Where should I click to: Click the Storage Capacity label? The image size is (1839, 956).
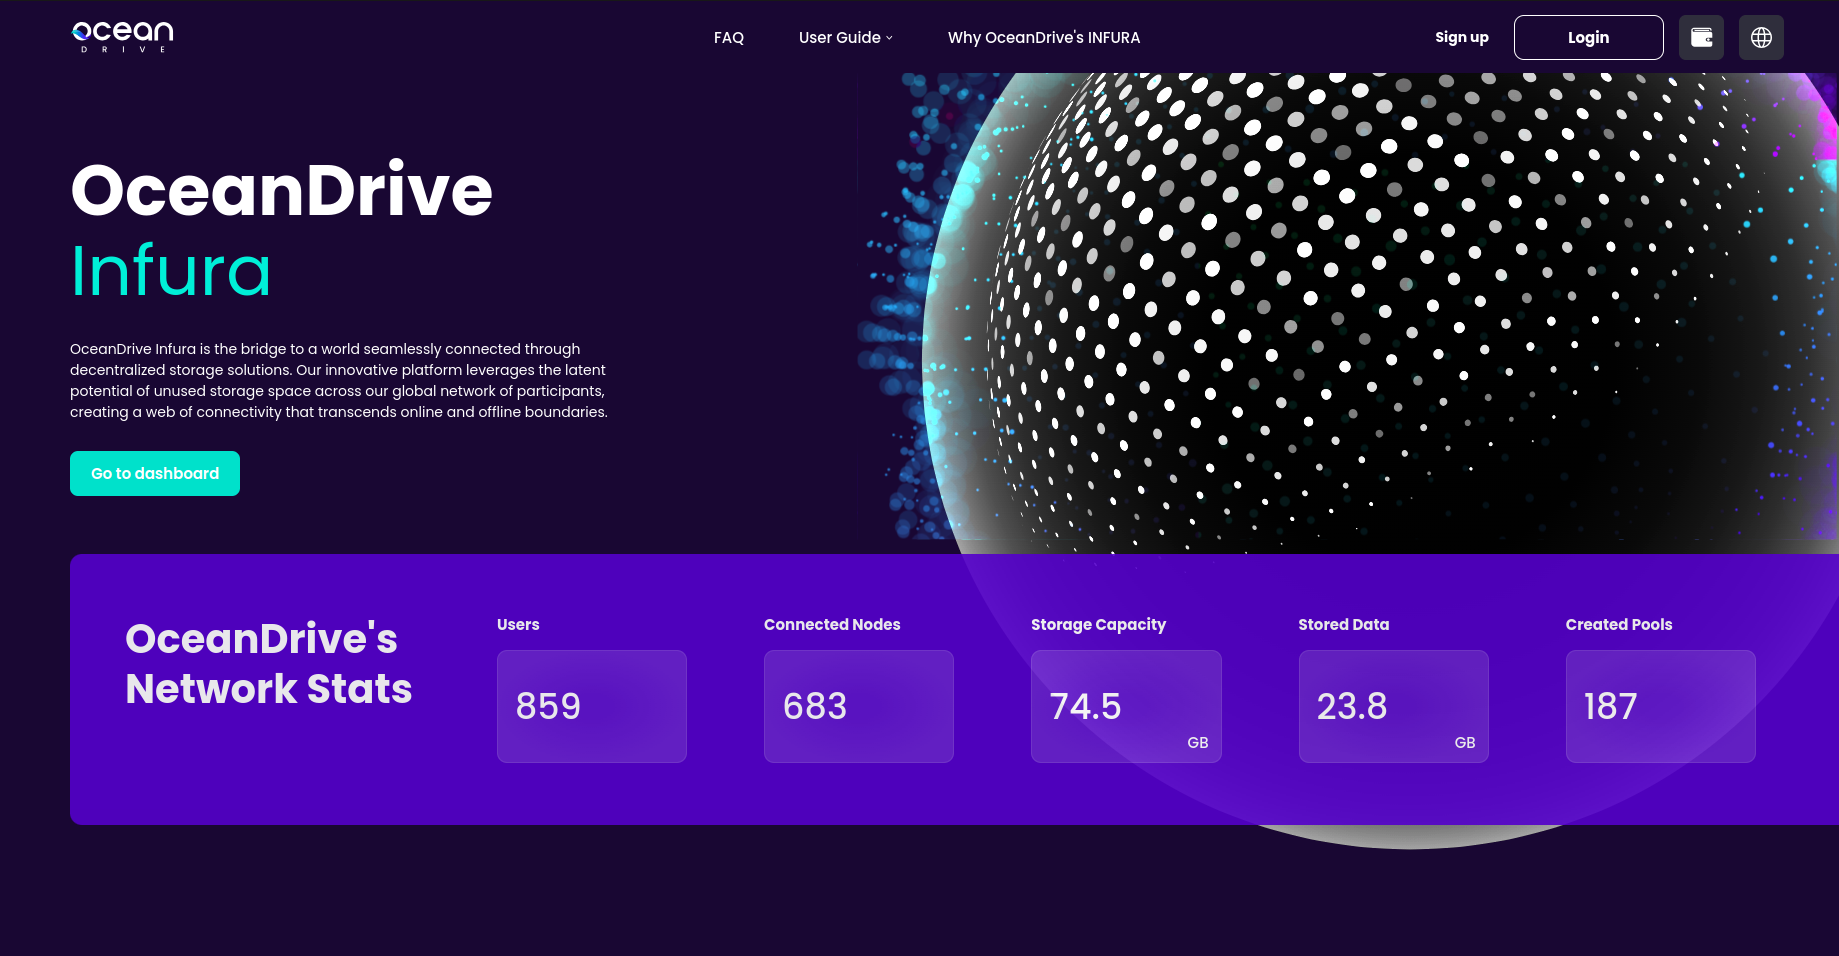point(1098,624)
